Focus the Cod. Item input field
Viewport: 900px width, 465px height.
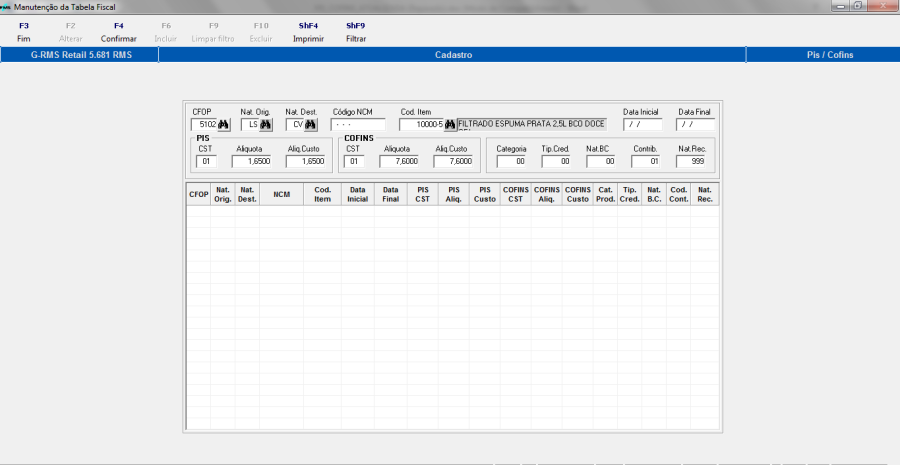click(x=421, y=125)
